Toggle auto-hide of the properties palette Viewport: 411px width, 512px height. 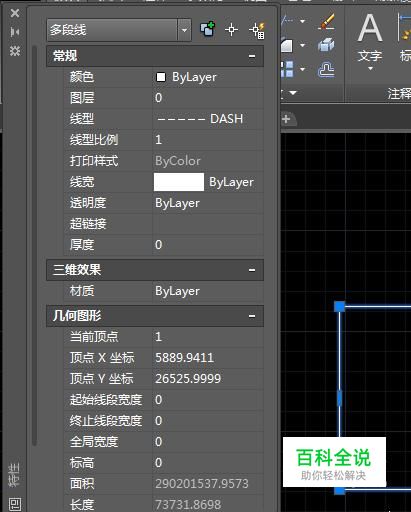[x=15, y=32]
